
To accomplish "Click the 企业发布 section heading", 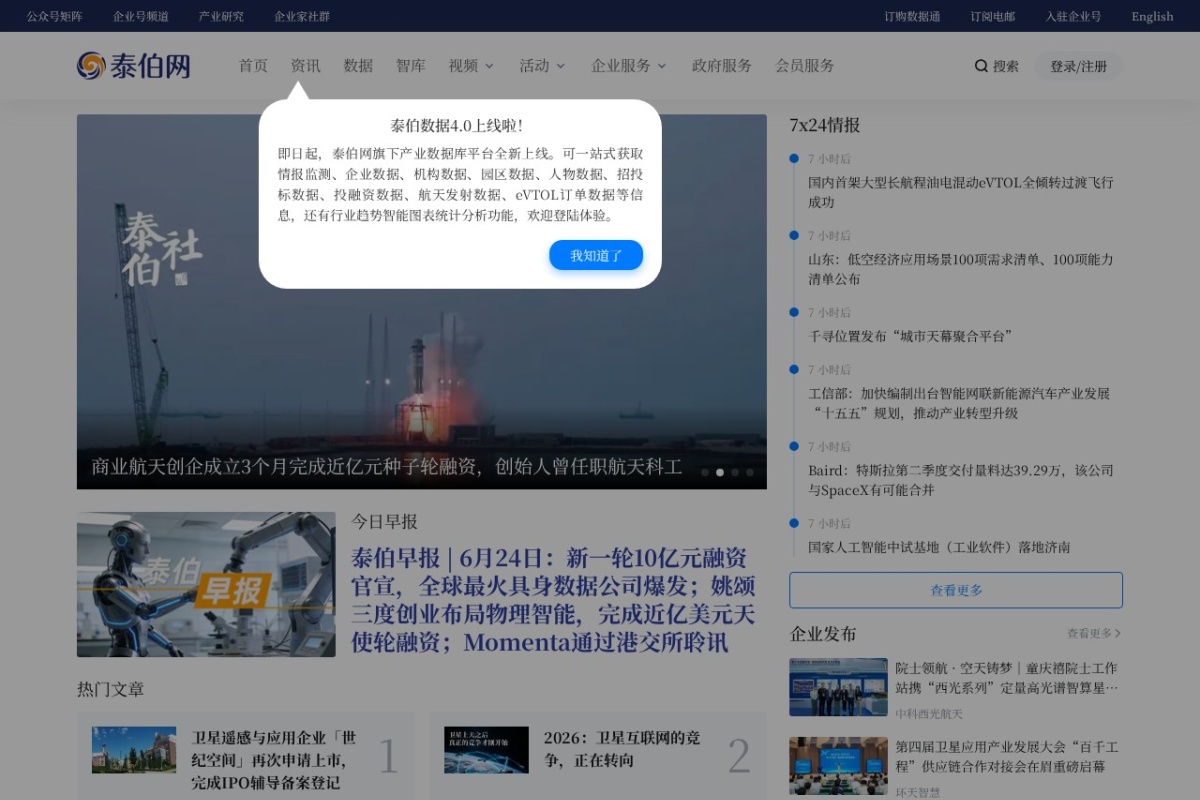I will pyautogui.click(x=823, y=633).
